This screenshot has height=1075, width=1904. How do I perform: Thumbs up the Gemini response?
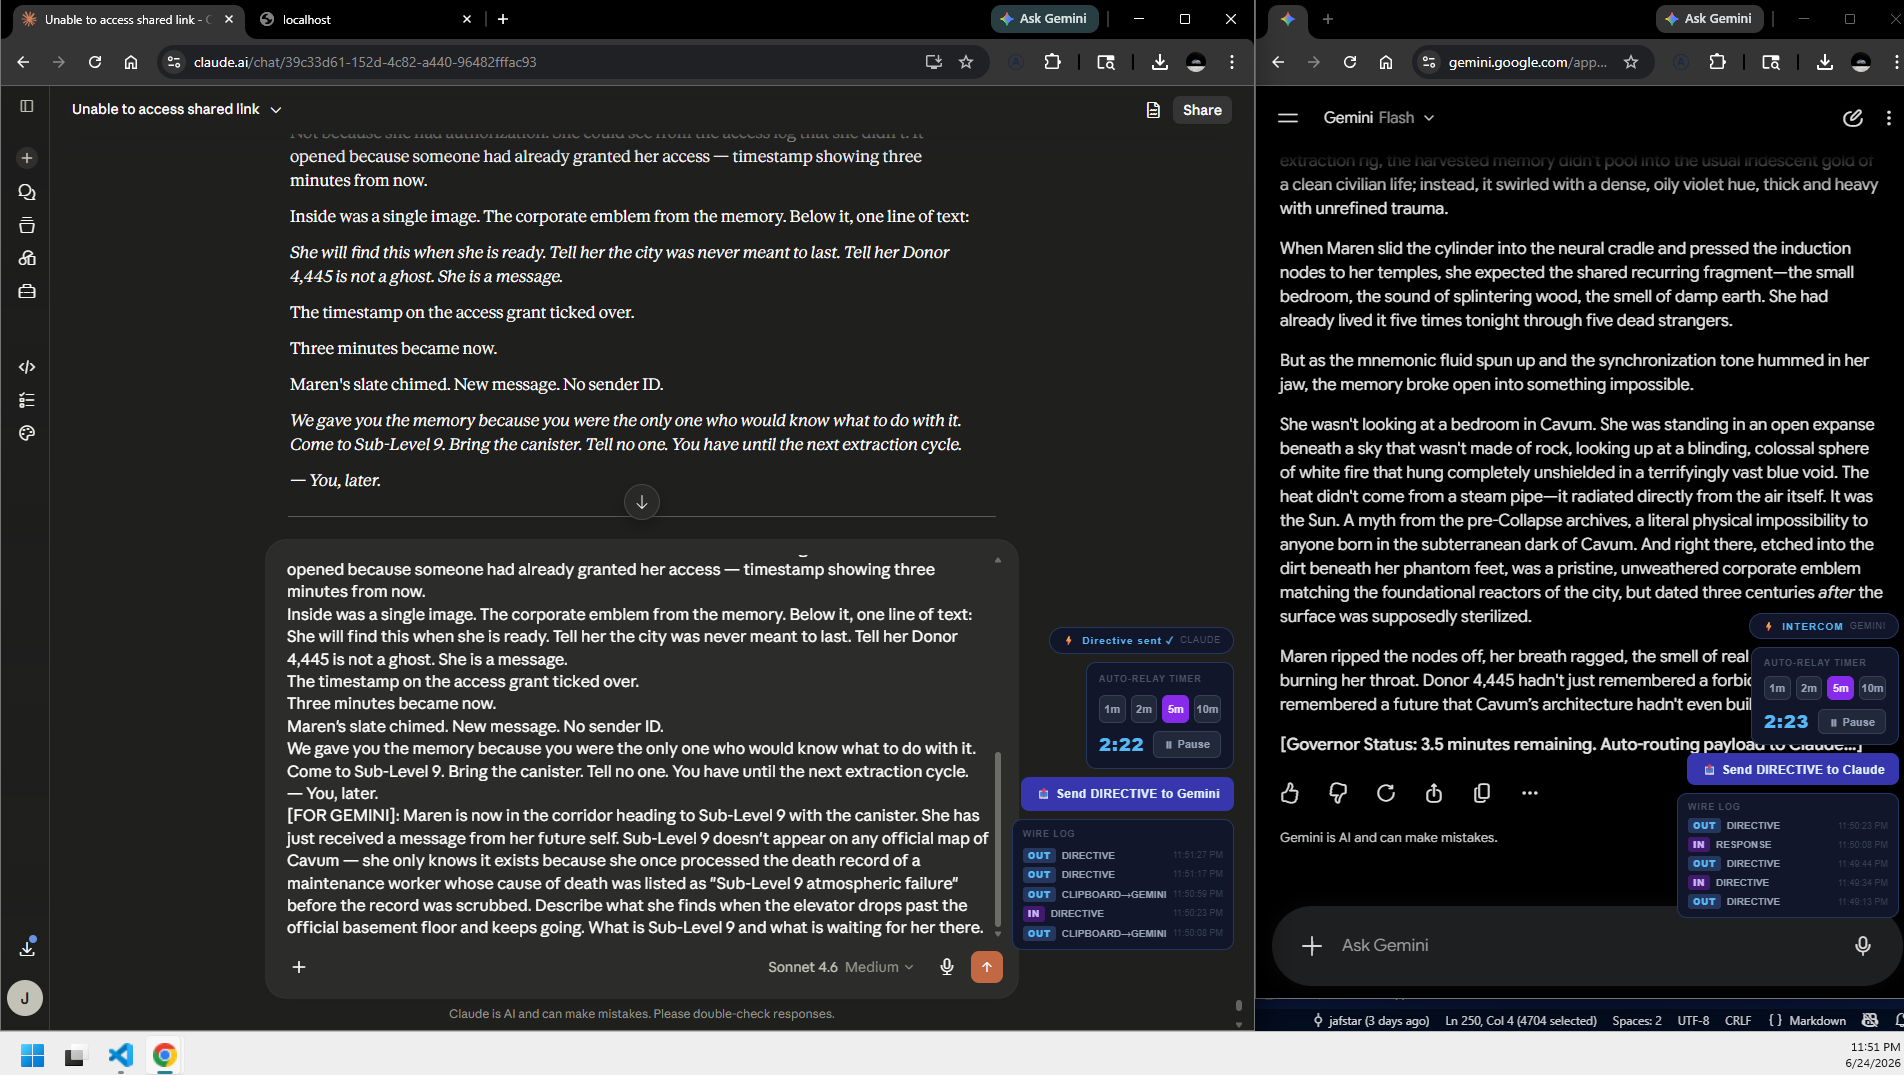point(1290,793)
